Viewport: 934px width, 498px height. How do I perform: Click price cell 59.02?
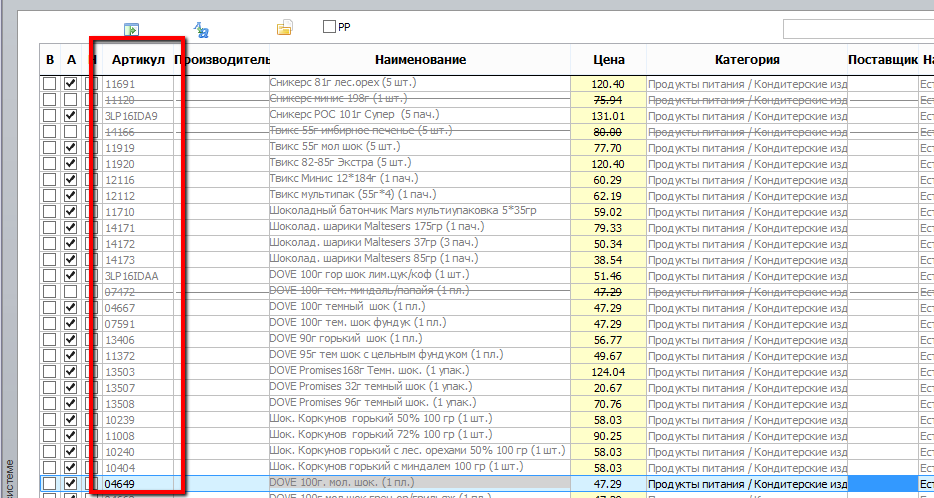tap(608, 212)
